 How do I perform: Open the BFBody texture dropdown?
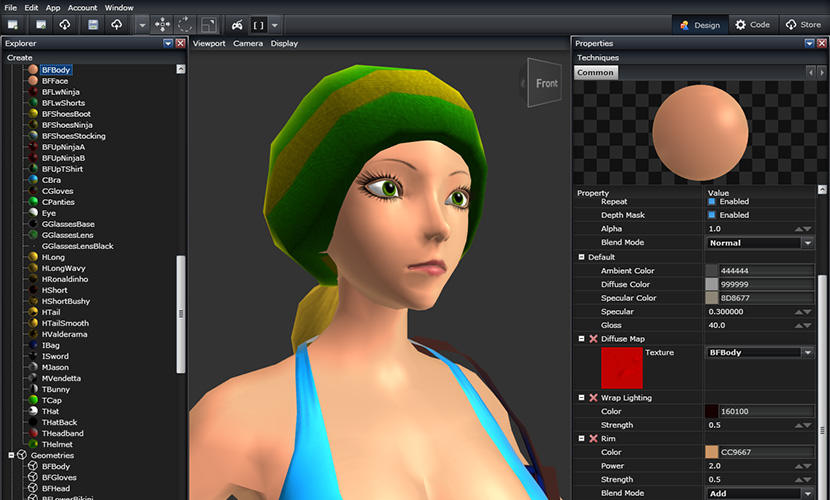coord(760,352)
